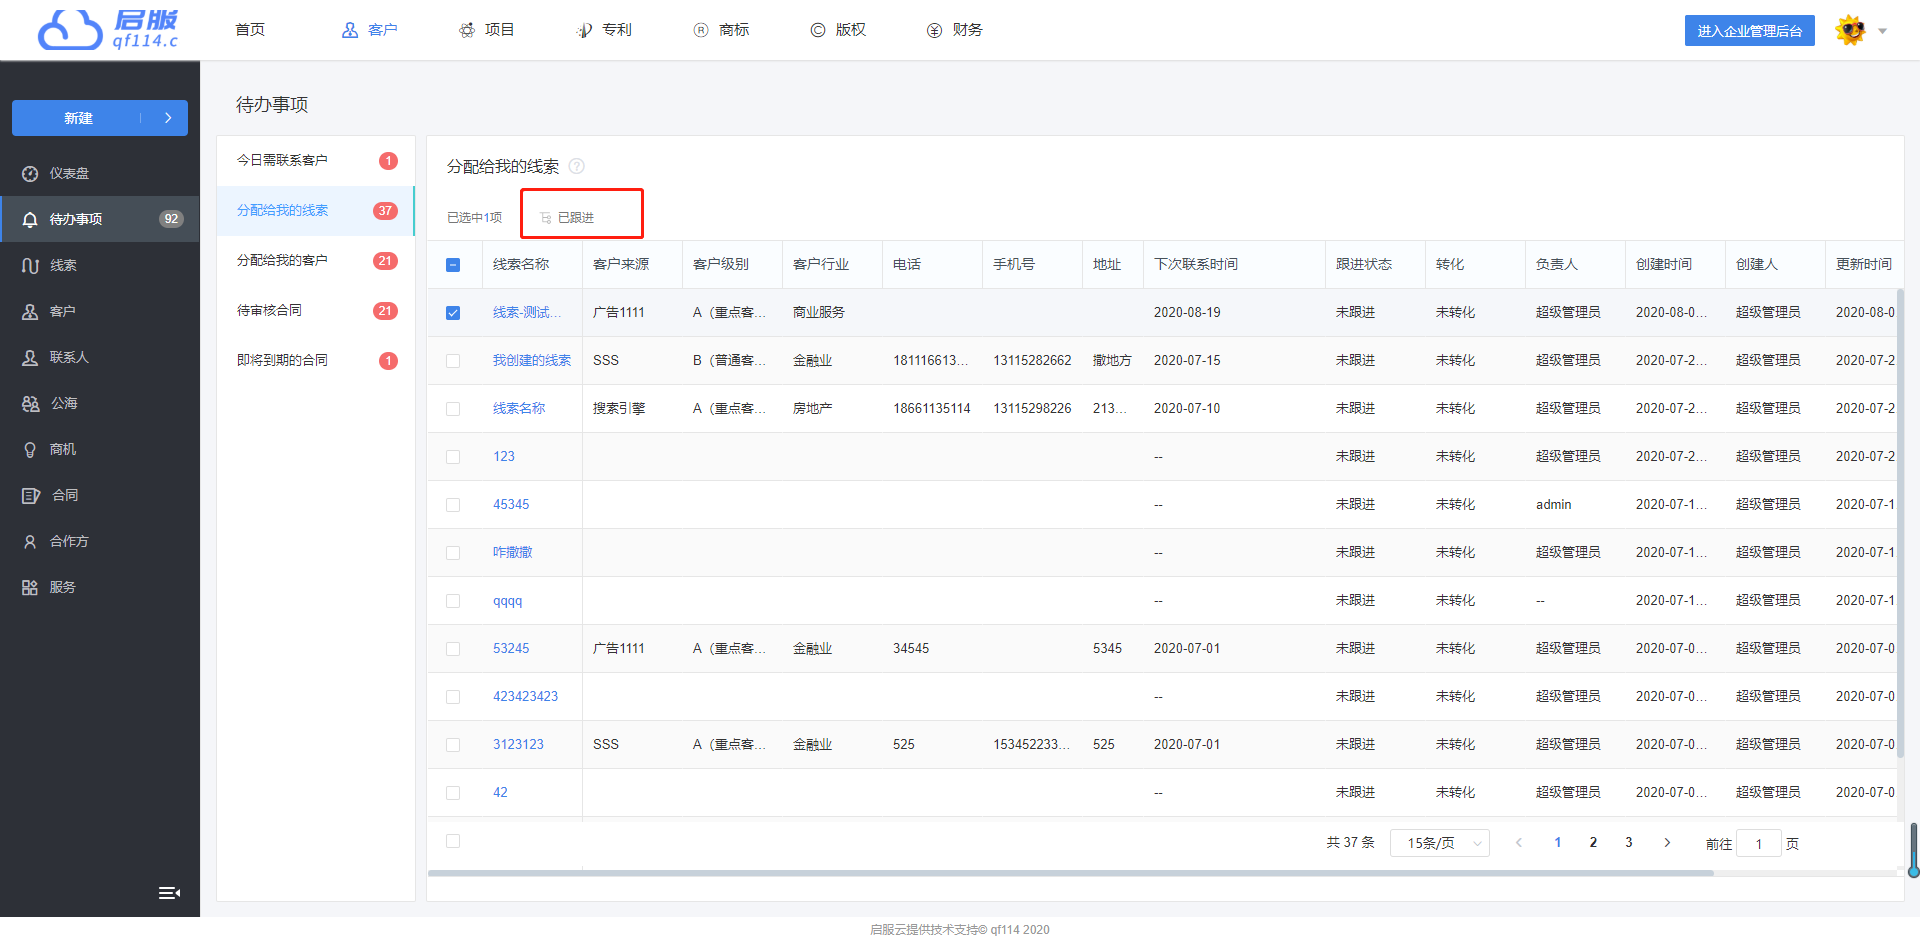Open the 42 lead link
The image size is (1920, 937).
pos(501,793)
